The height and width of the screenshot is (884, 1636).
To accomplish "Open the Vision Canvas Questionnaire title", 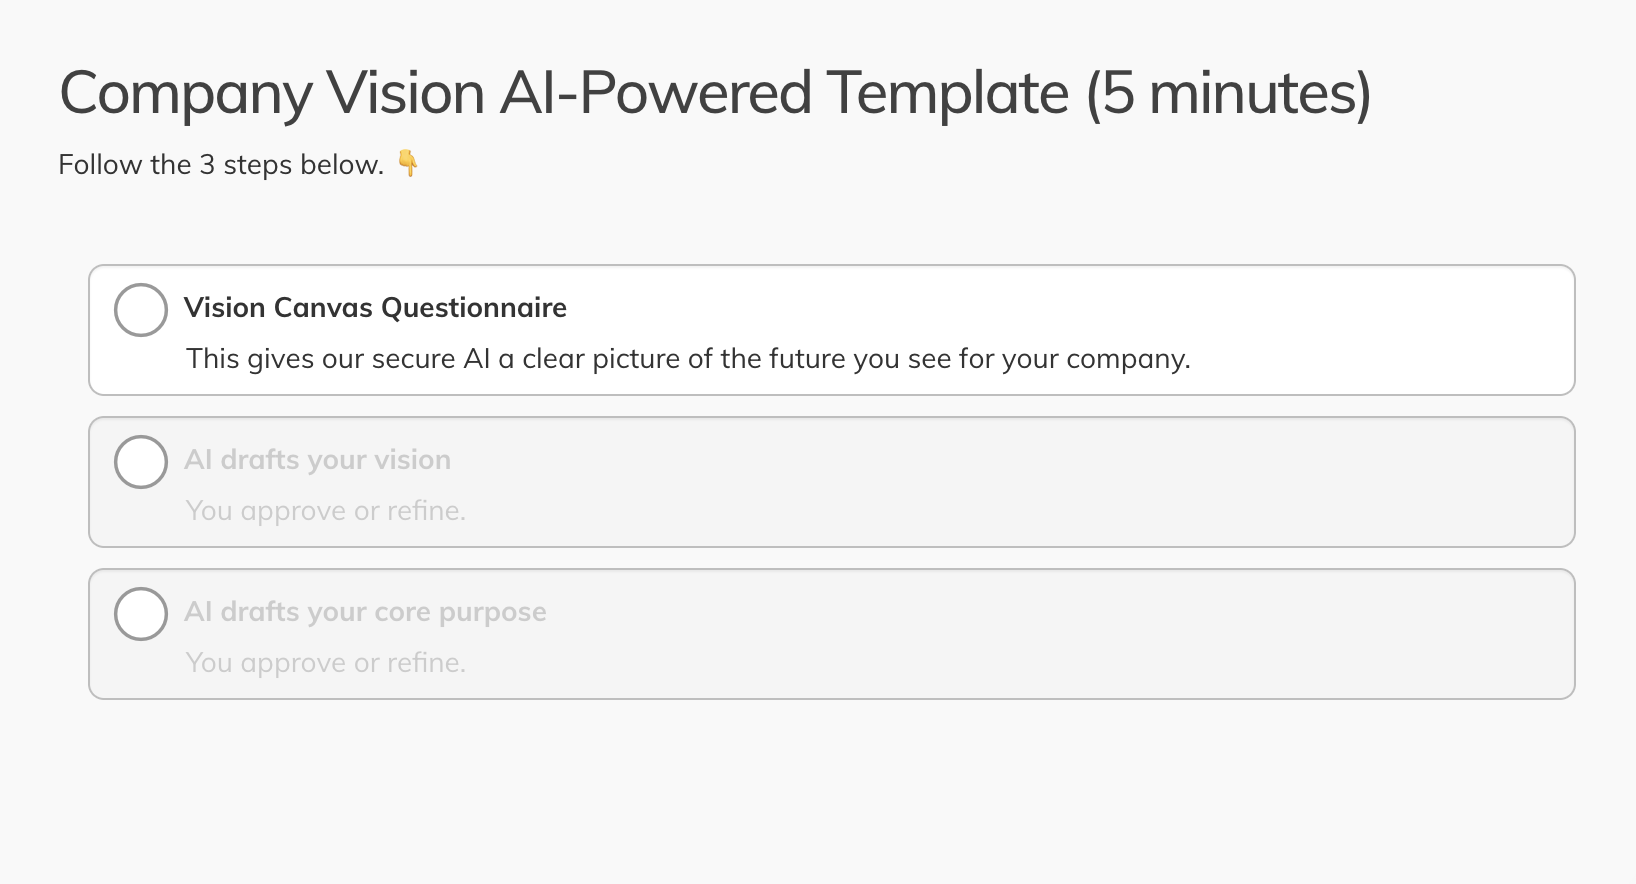I will (375, 308).
